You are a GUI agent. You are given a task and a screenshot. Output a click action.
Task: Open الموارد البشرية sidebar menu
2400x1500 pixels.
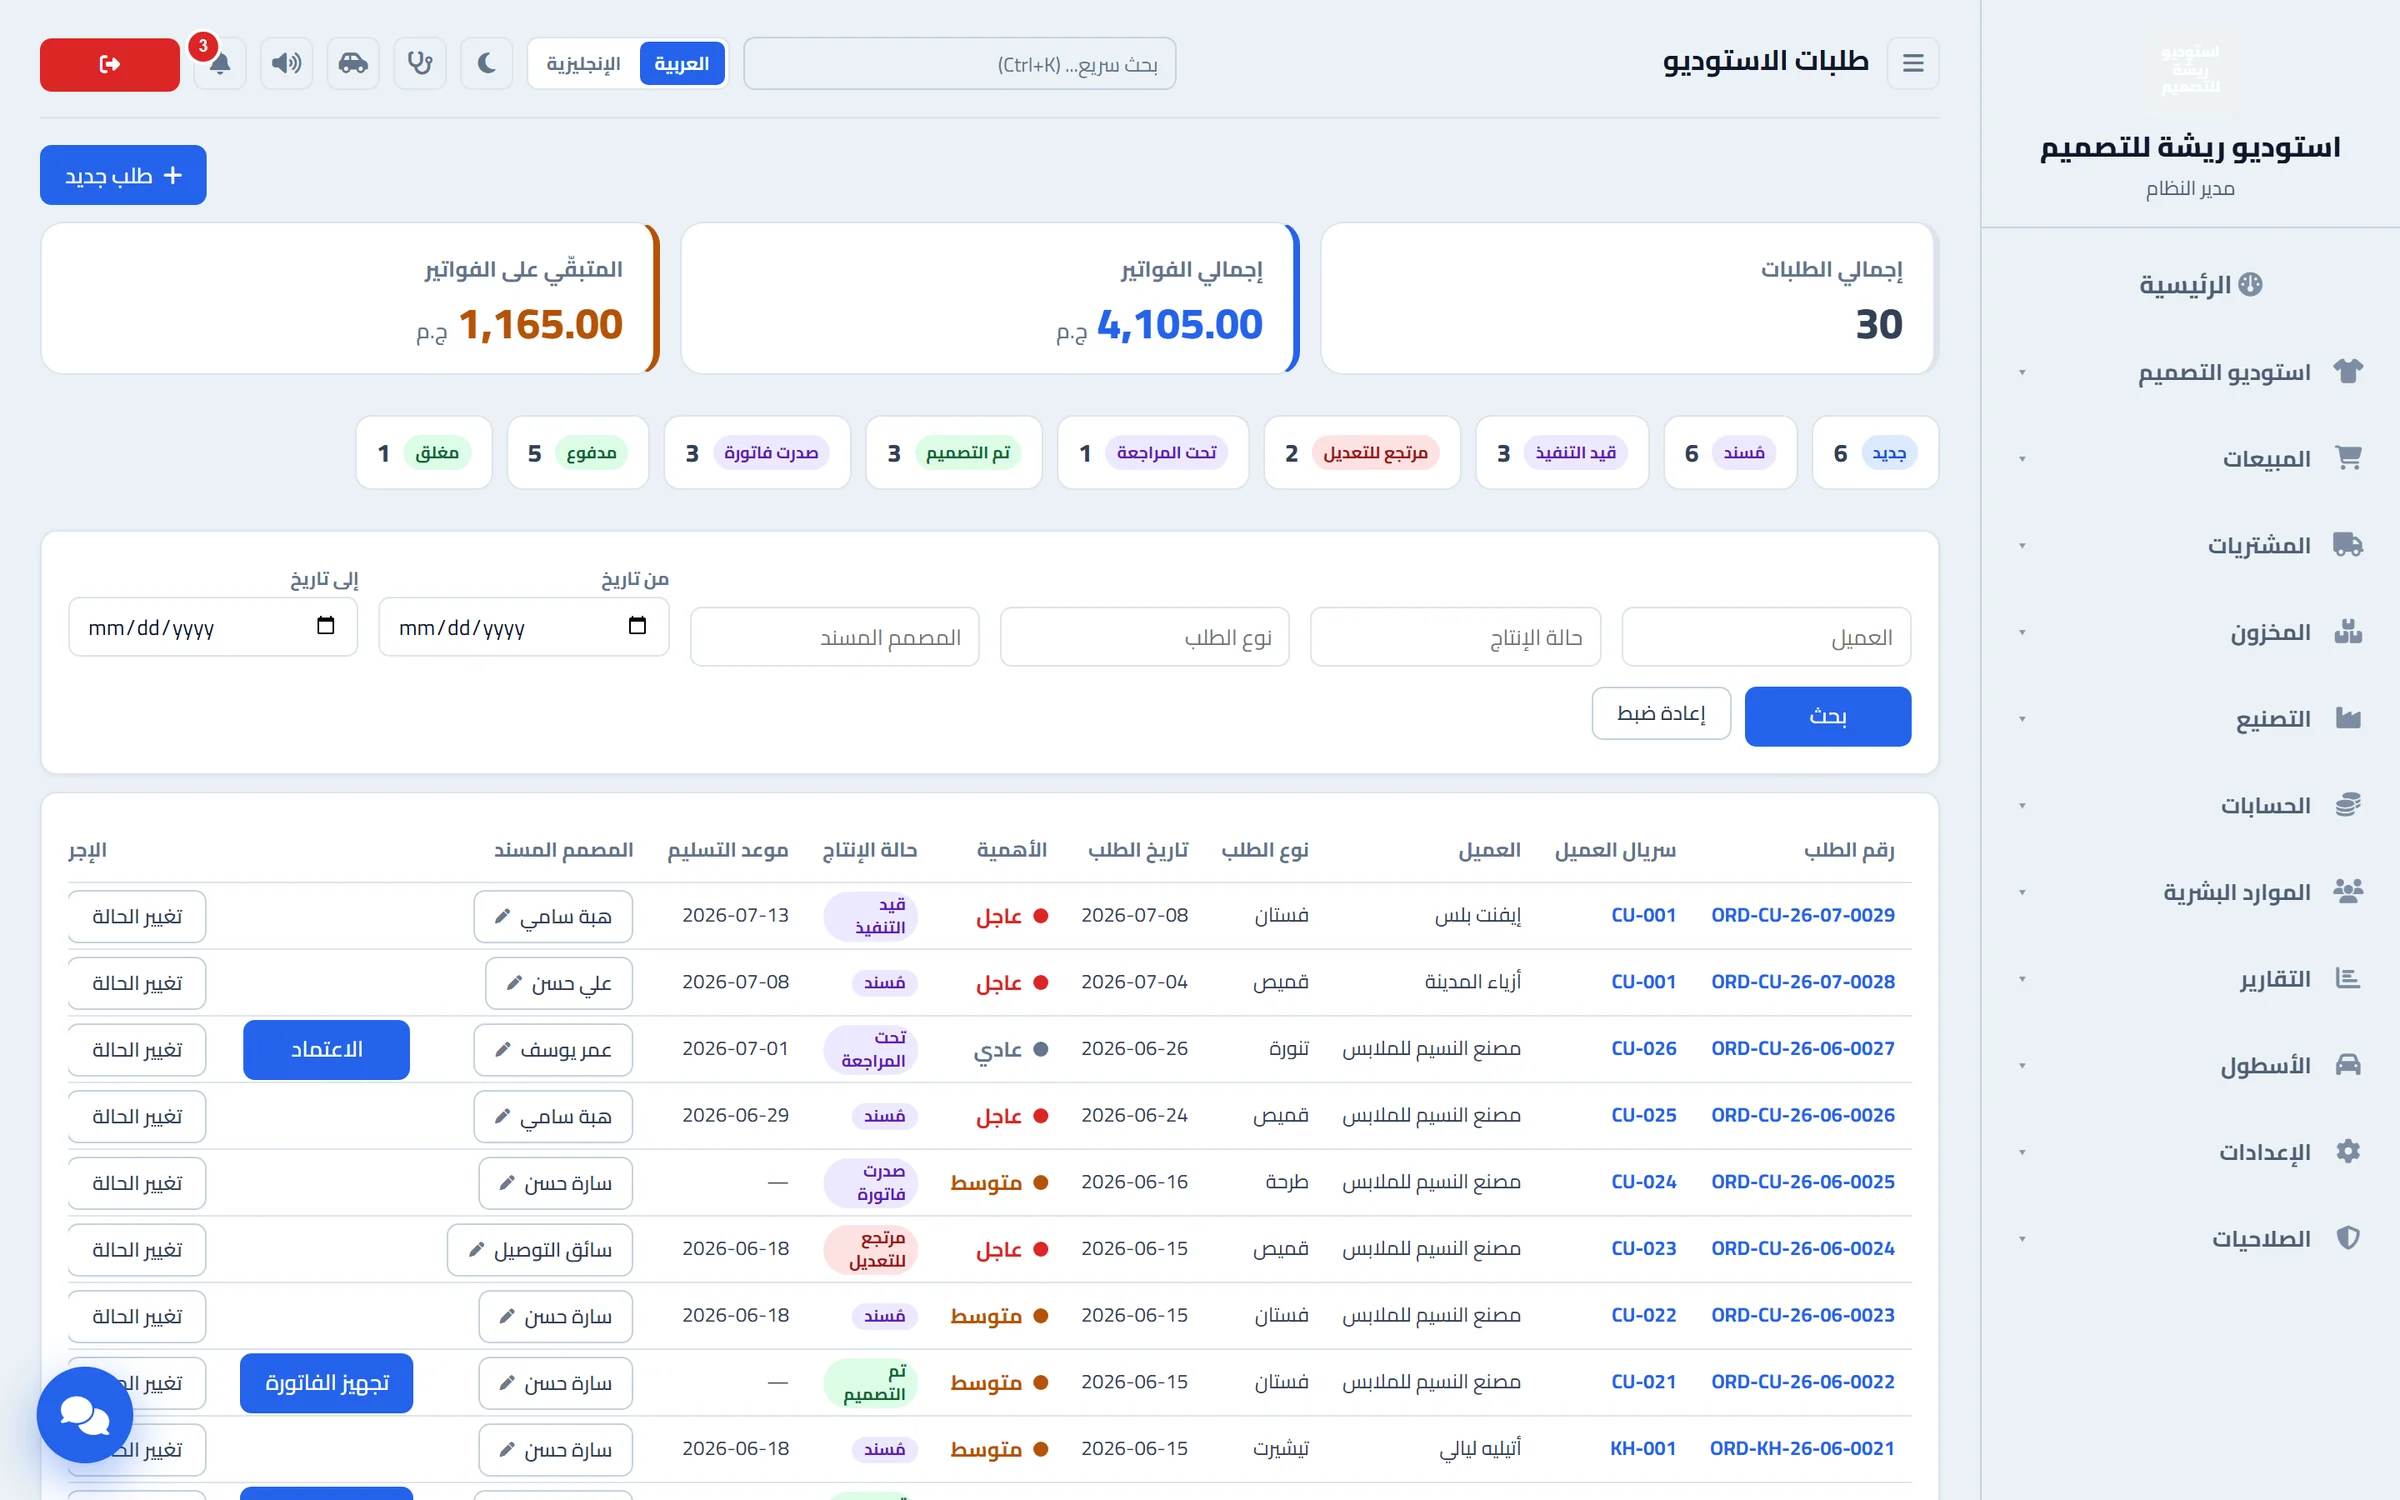[2190, 892]
